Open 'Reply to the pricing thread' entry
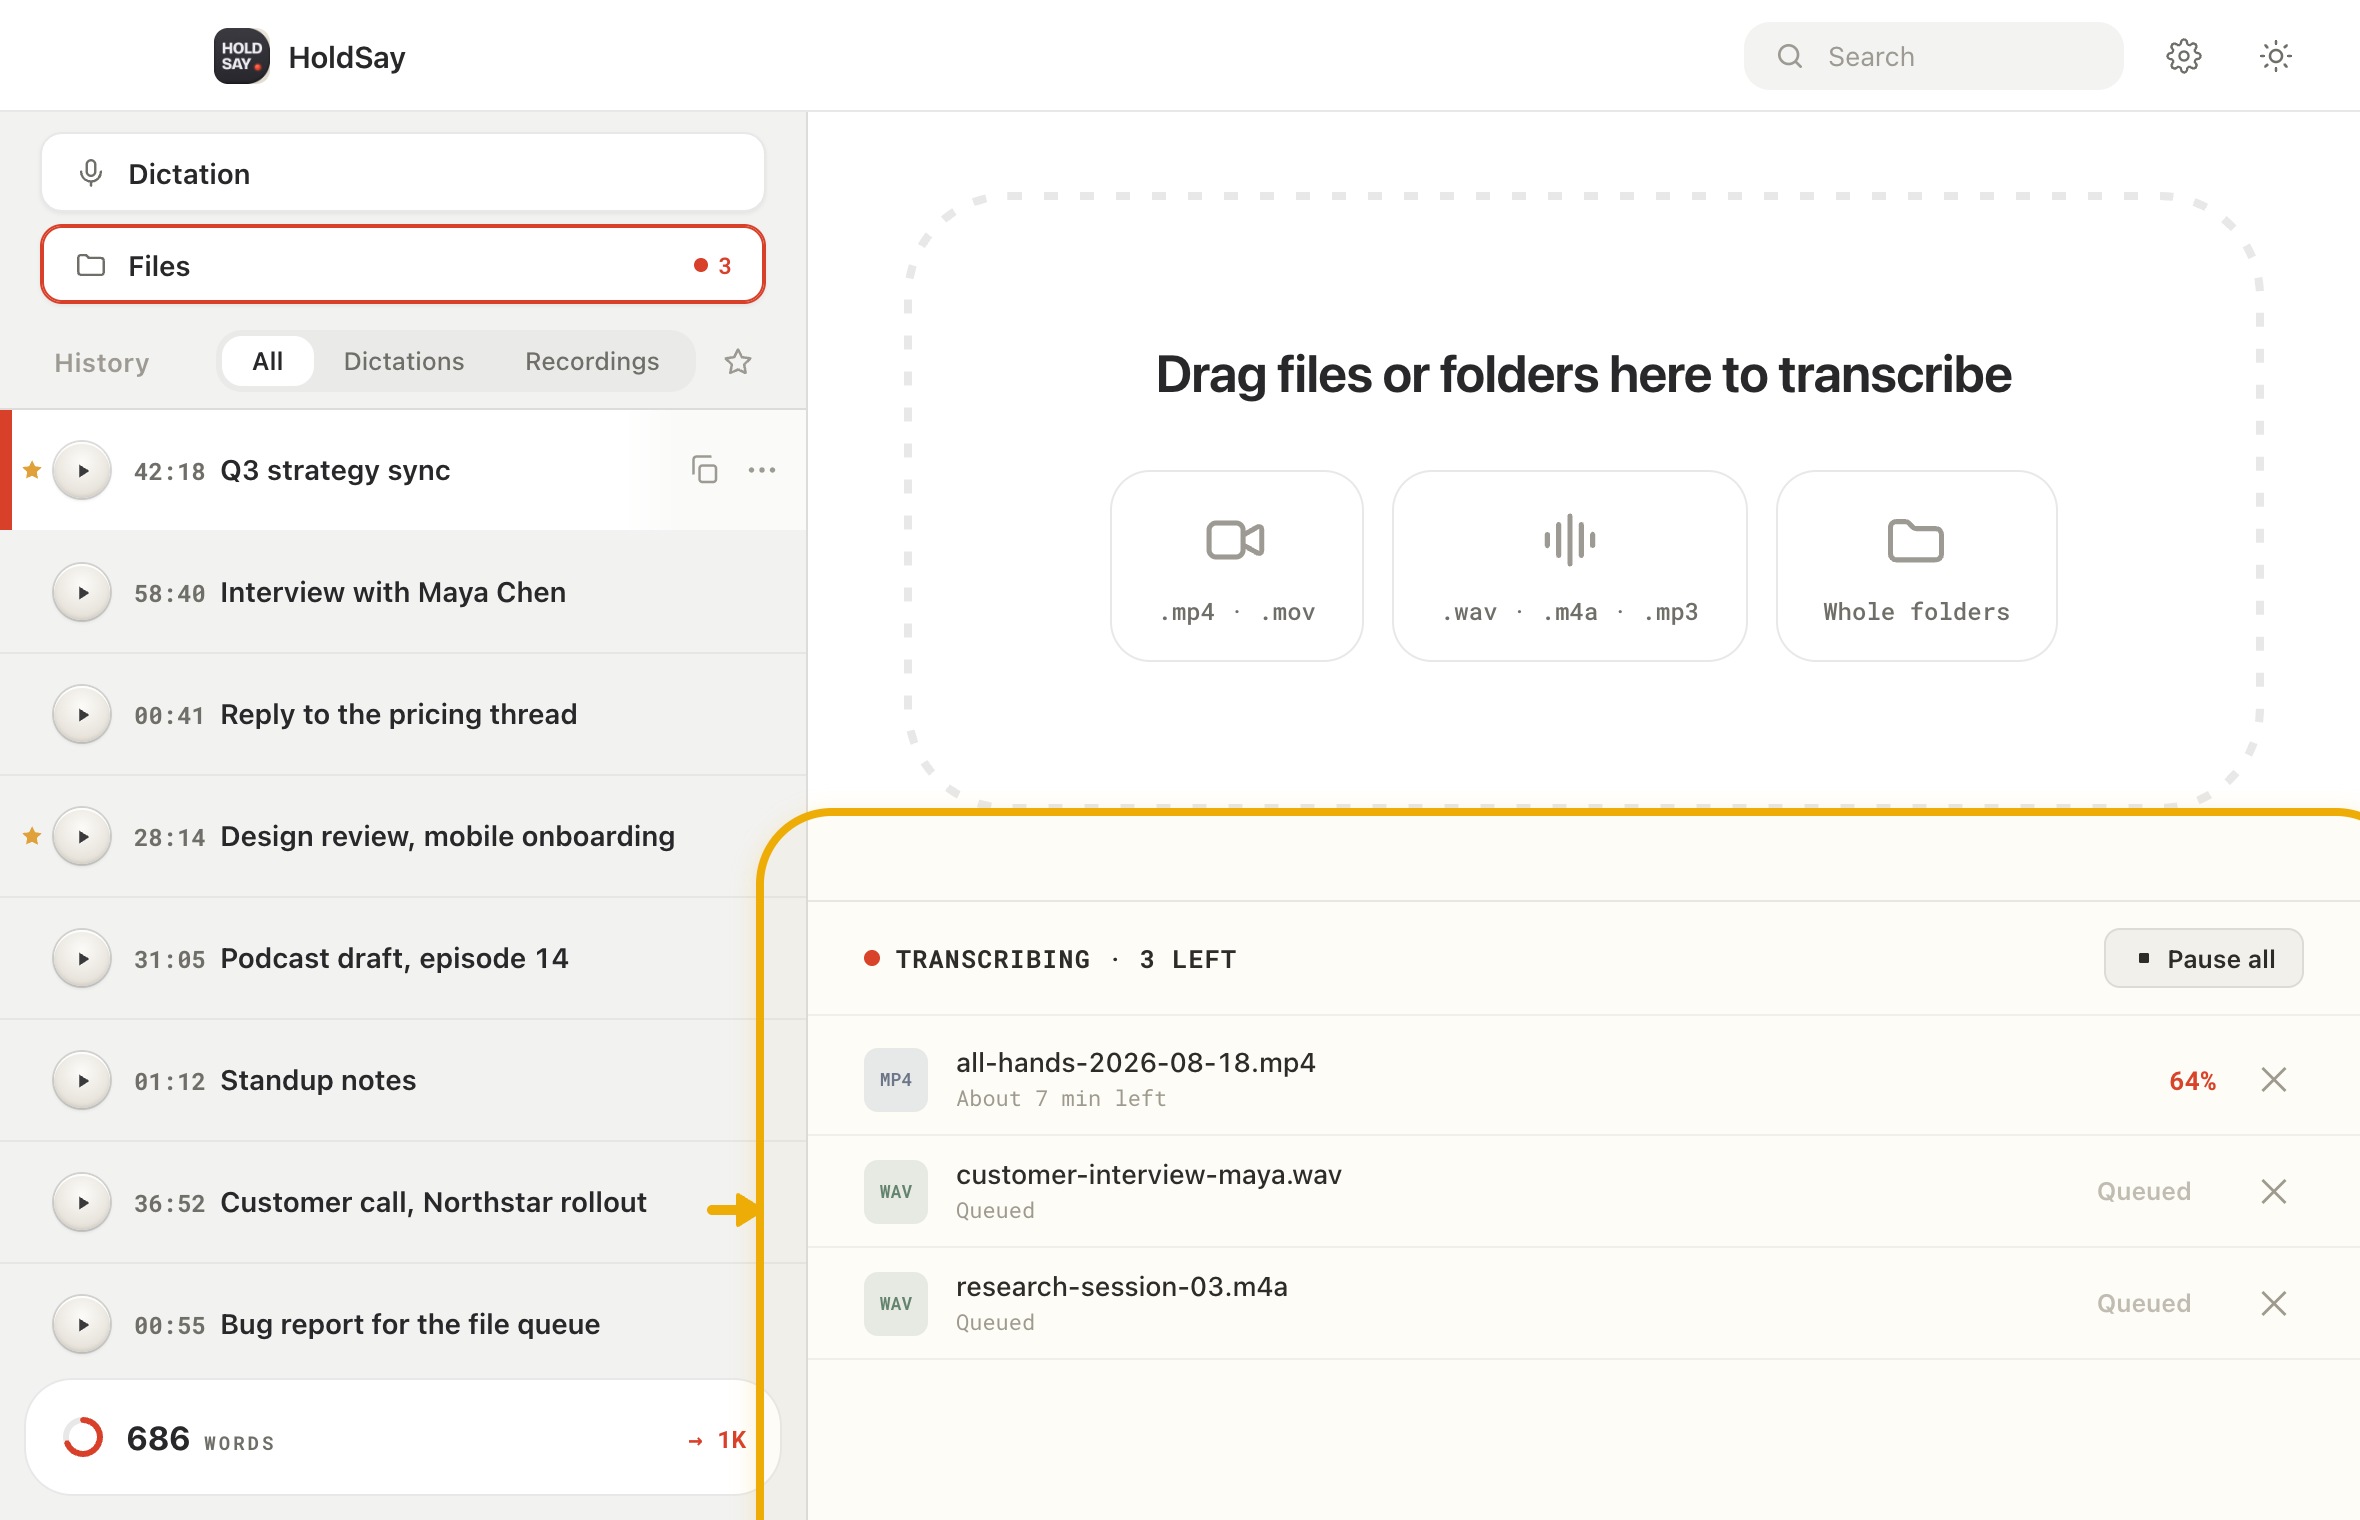This screenshot has height=1520, width=2360. tap(403, 714)
